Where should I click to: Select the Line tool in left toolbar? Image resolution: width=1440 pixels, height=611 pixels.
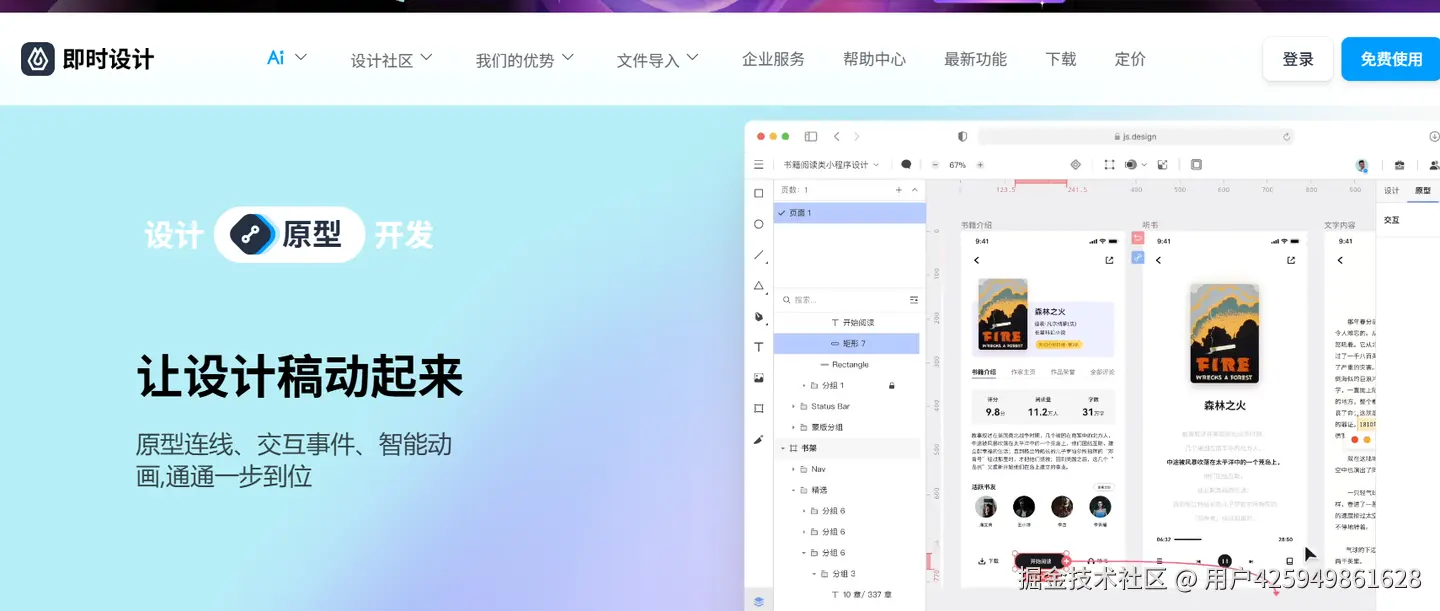pyautogui.click(x=759, y=255)
